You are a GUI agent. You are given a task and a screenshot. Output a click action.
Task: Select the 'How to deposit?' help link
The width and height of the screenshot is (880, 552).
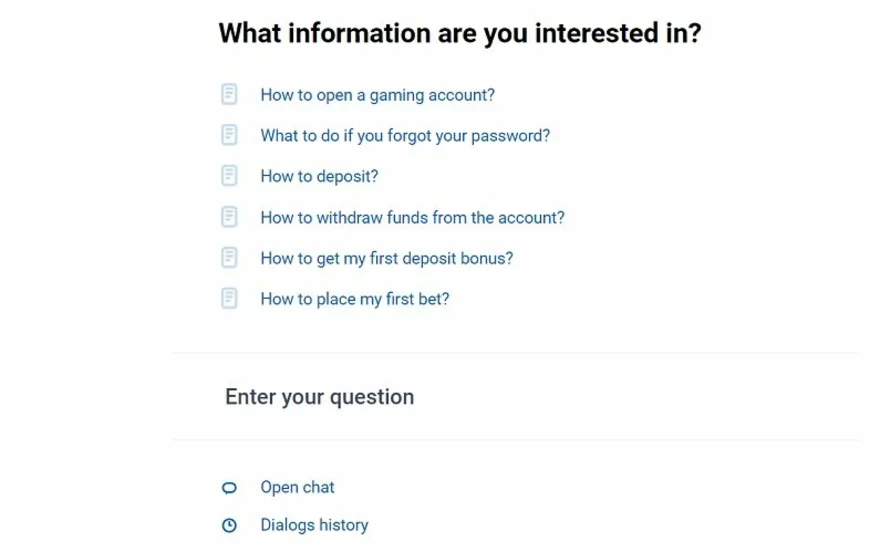coord(319,176)
